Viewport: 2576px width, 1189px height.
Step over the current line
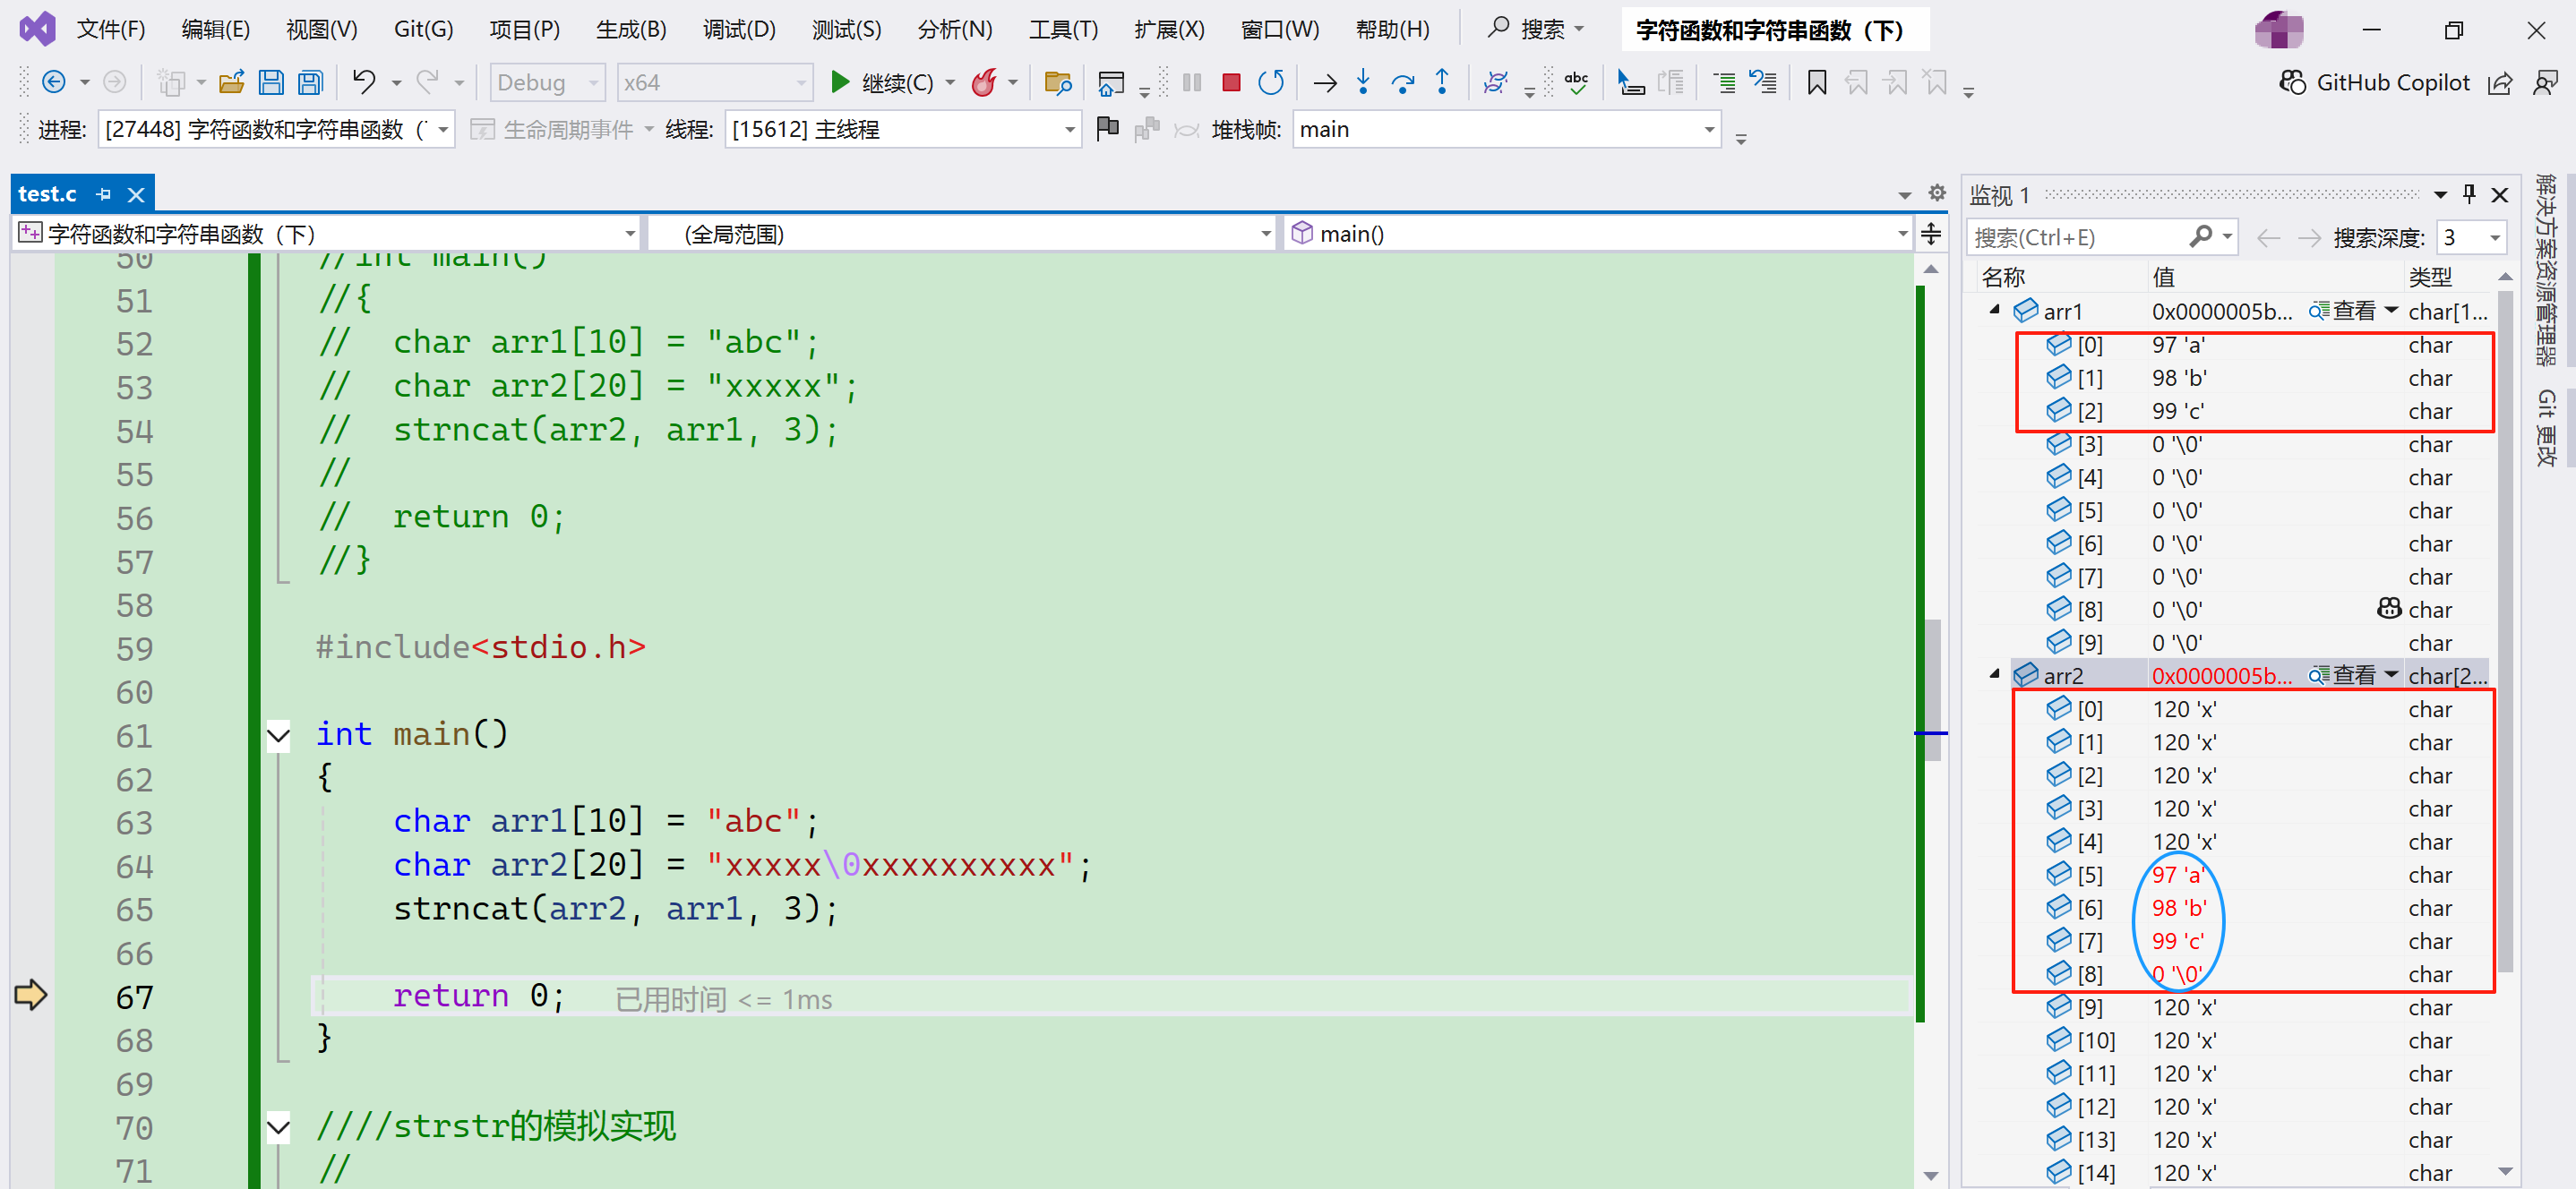[1403, 82]
